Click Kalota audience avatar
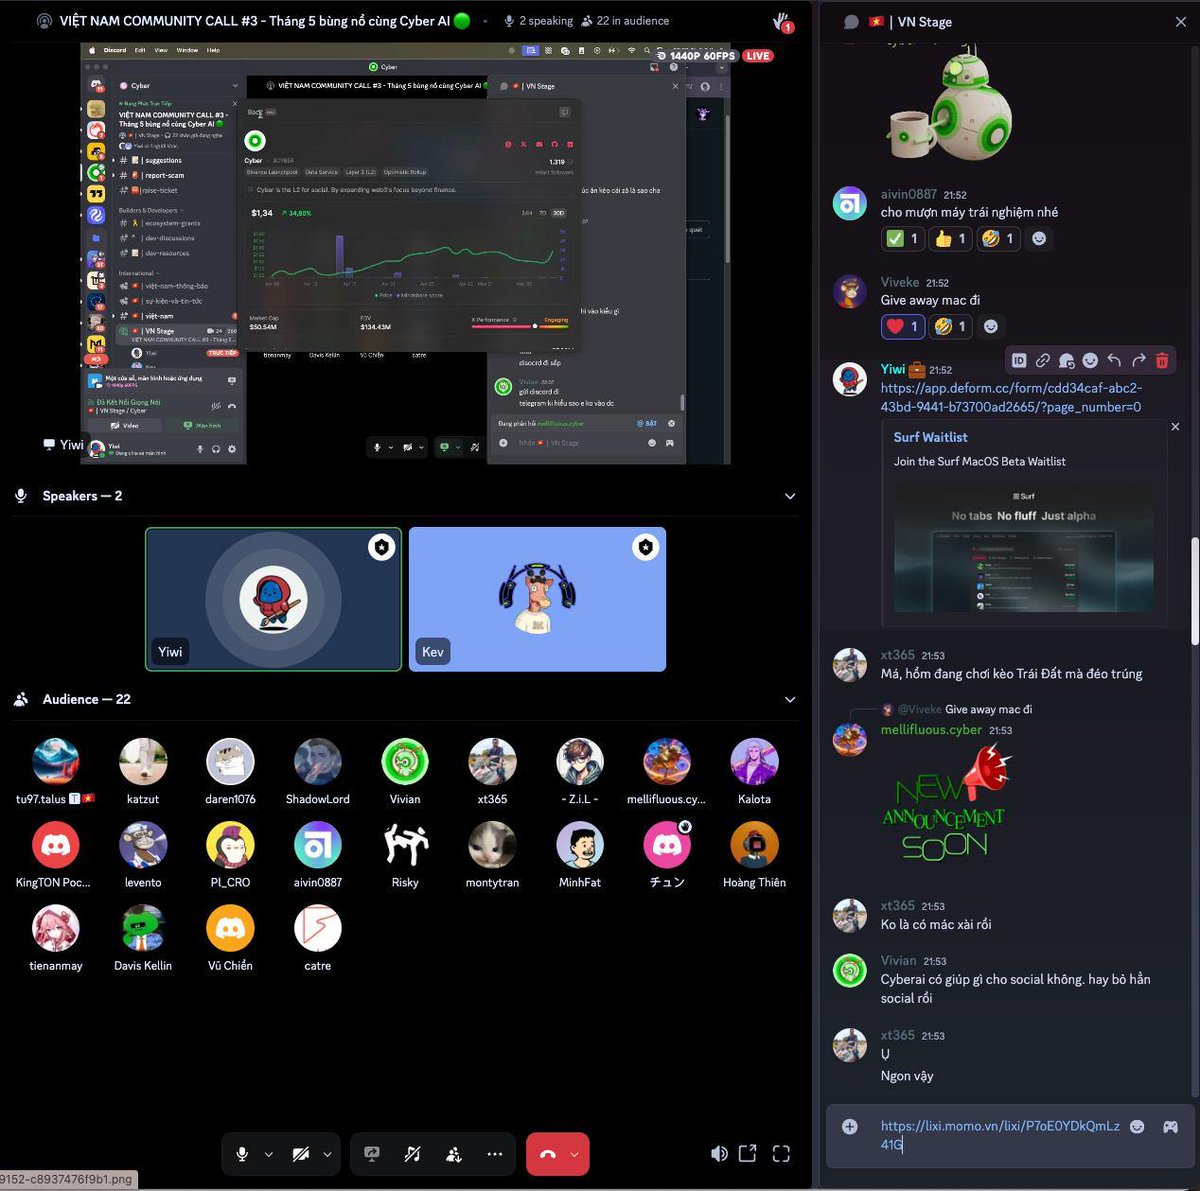 [x=754, y=762]
